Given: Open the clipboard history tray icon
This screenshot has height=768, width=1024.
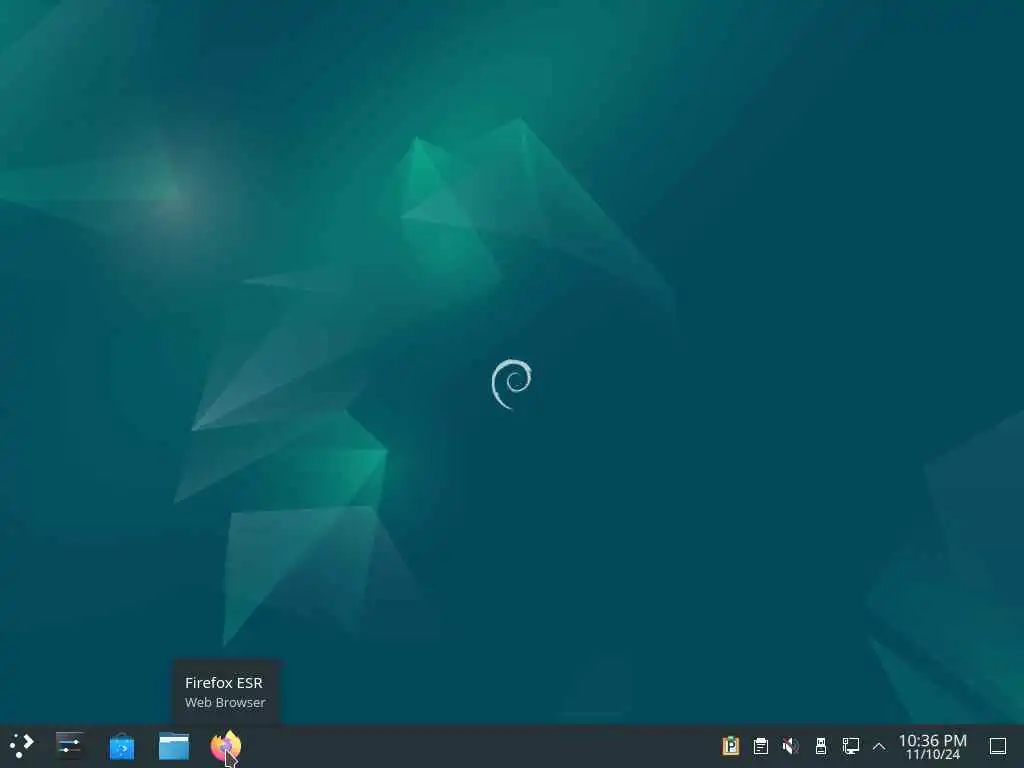Looking at the screenshot, I should [x=761, y=746].
